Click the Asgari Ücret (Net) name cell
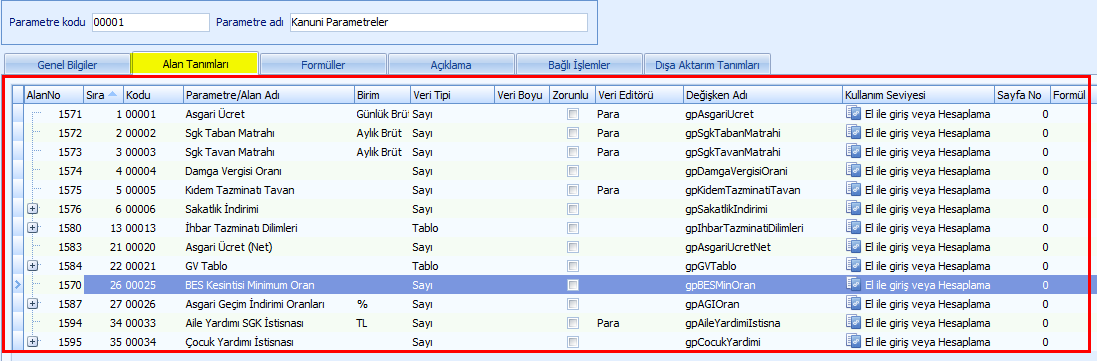Screen dimensions: 1097x361 (x=269, y=246)
